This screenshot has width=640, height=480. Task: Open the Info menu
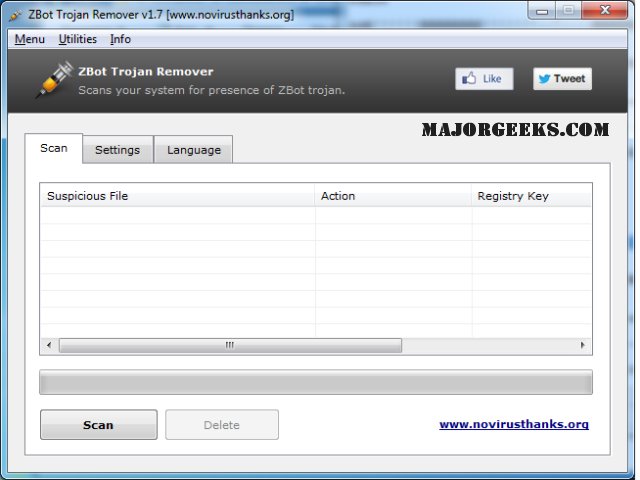120,39
